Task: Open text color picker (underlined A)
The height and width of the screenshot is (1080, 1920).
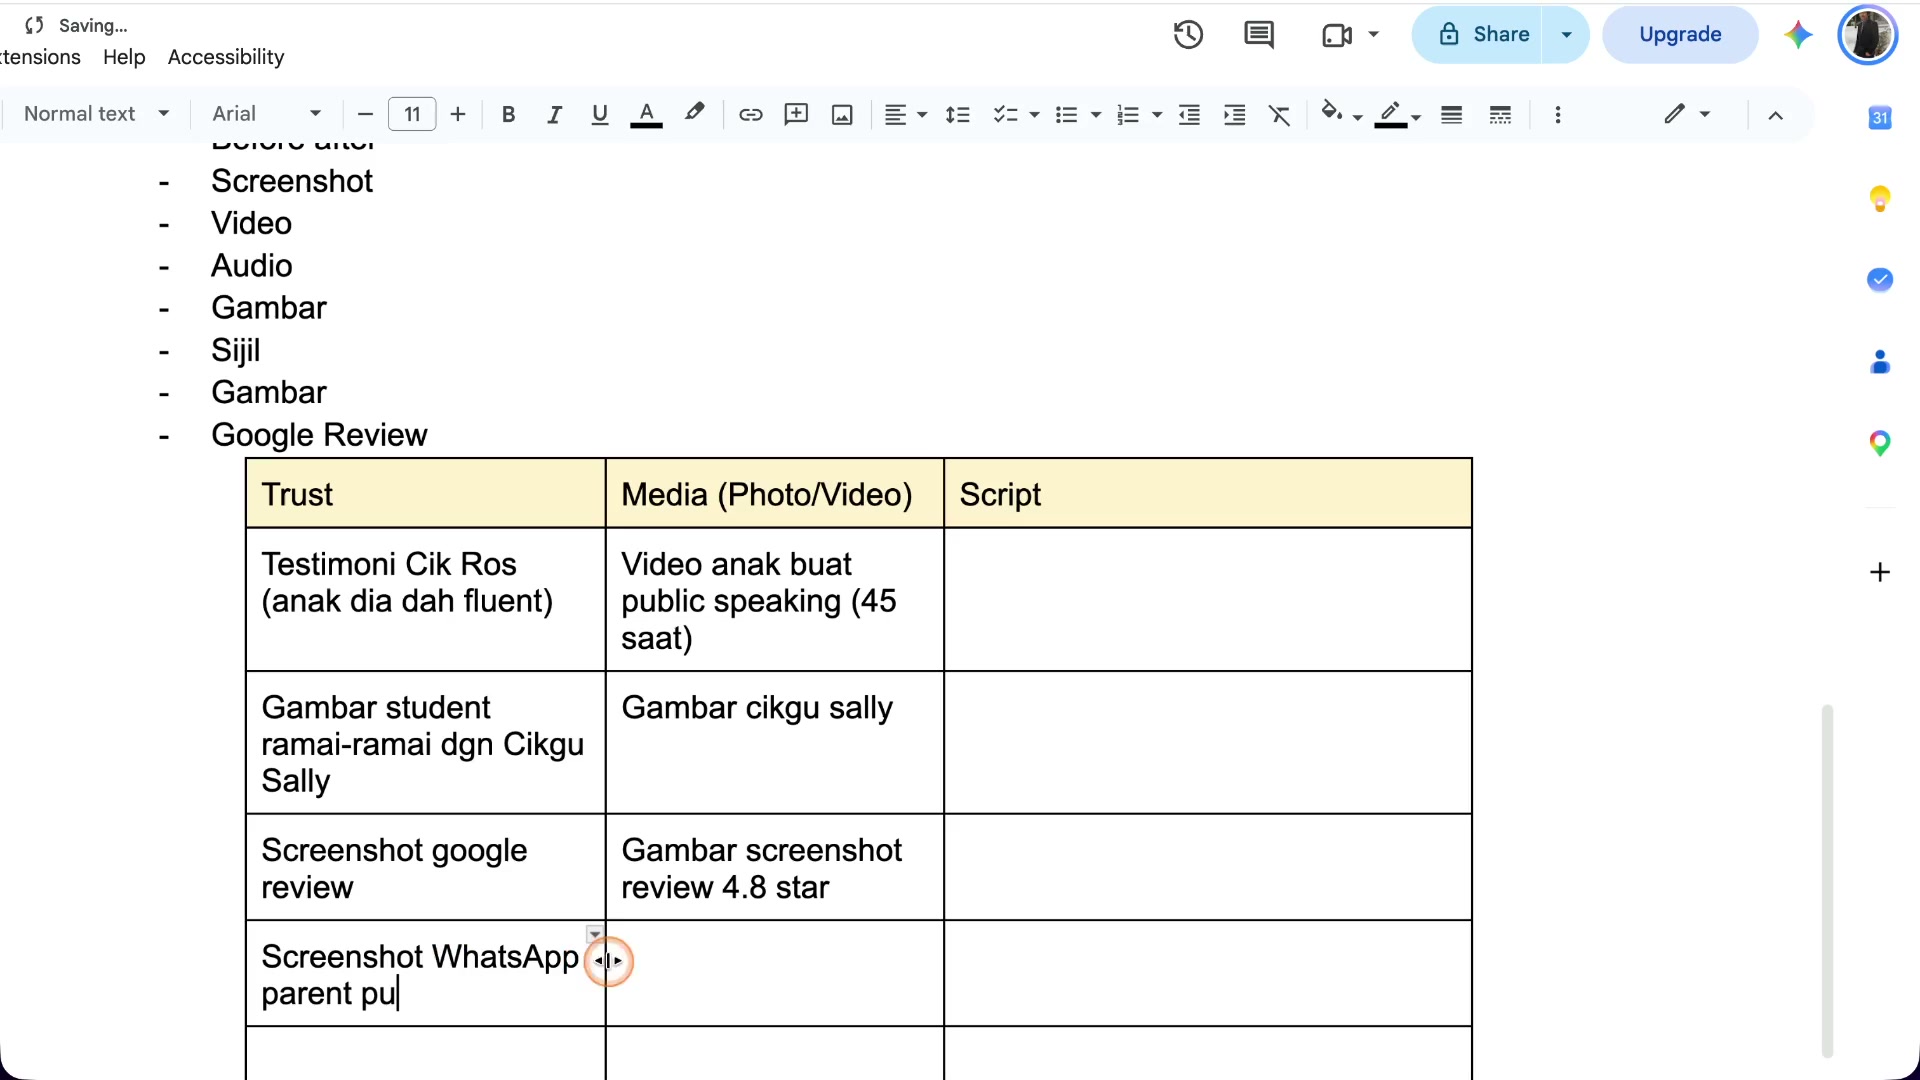Action: click(647, 115)
